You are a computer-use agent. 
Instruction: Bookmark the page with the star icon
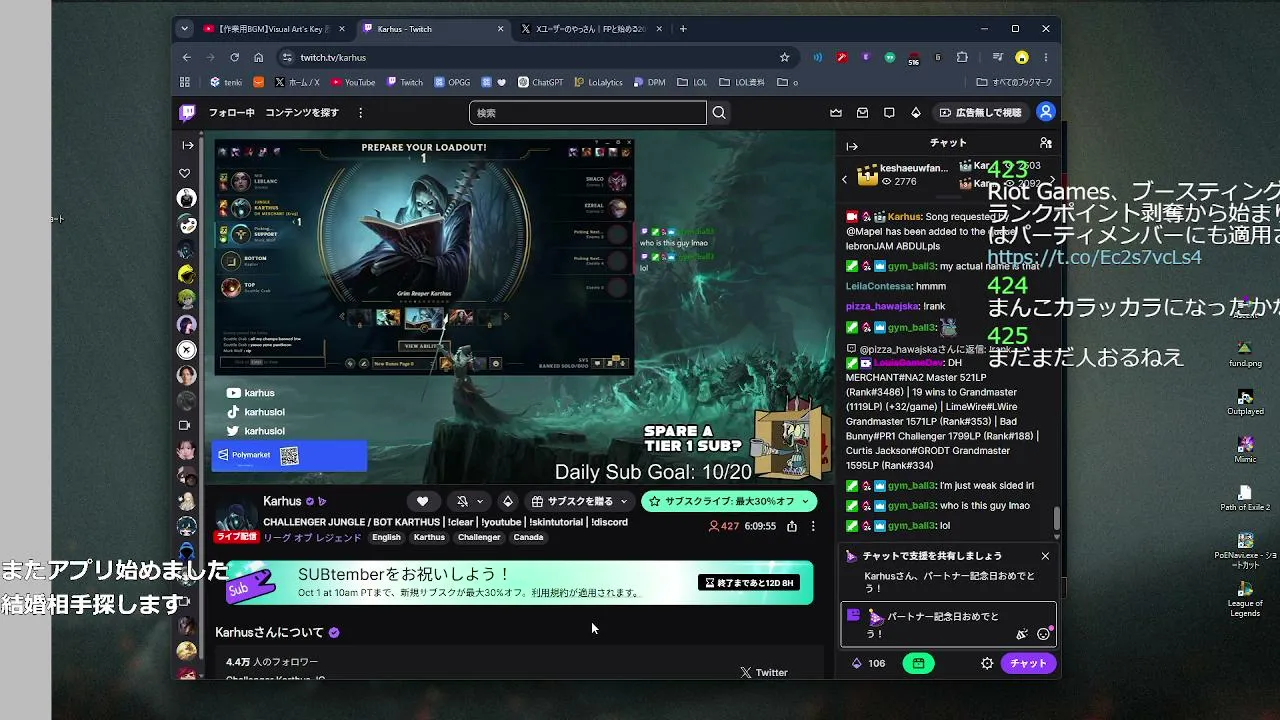pyautogui.click(x=784, y=57)
